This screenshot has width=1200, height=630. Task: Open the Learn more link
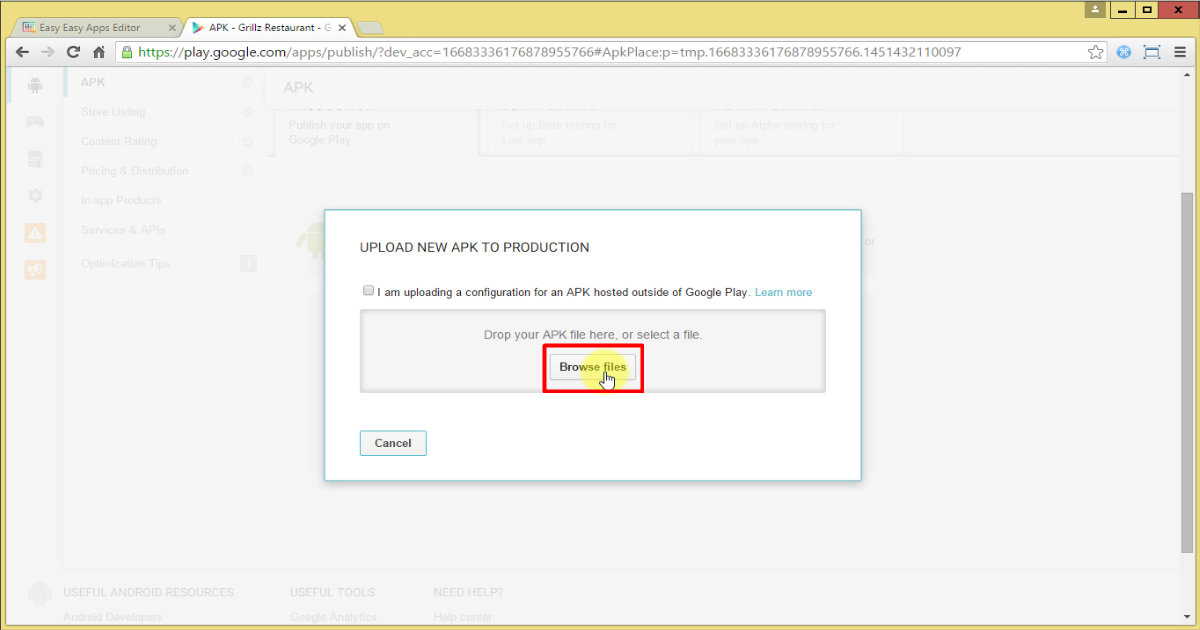click(x=783, y=292)
